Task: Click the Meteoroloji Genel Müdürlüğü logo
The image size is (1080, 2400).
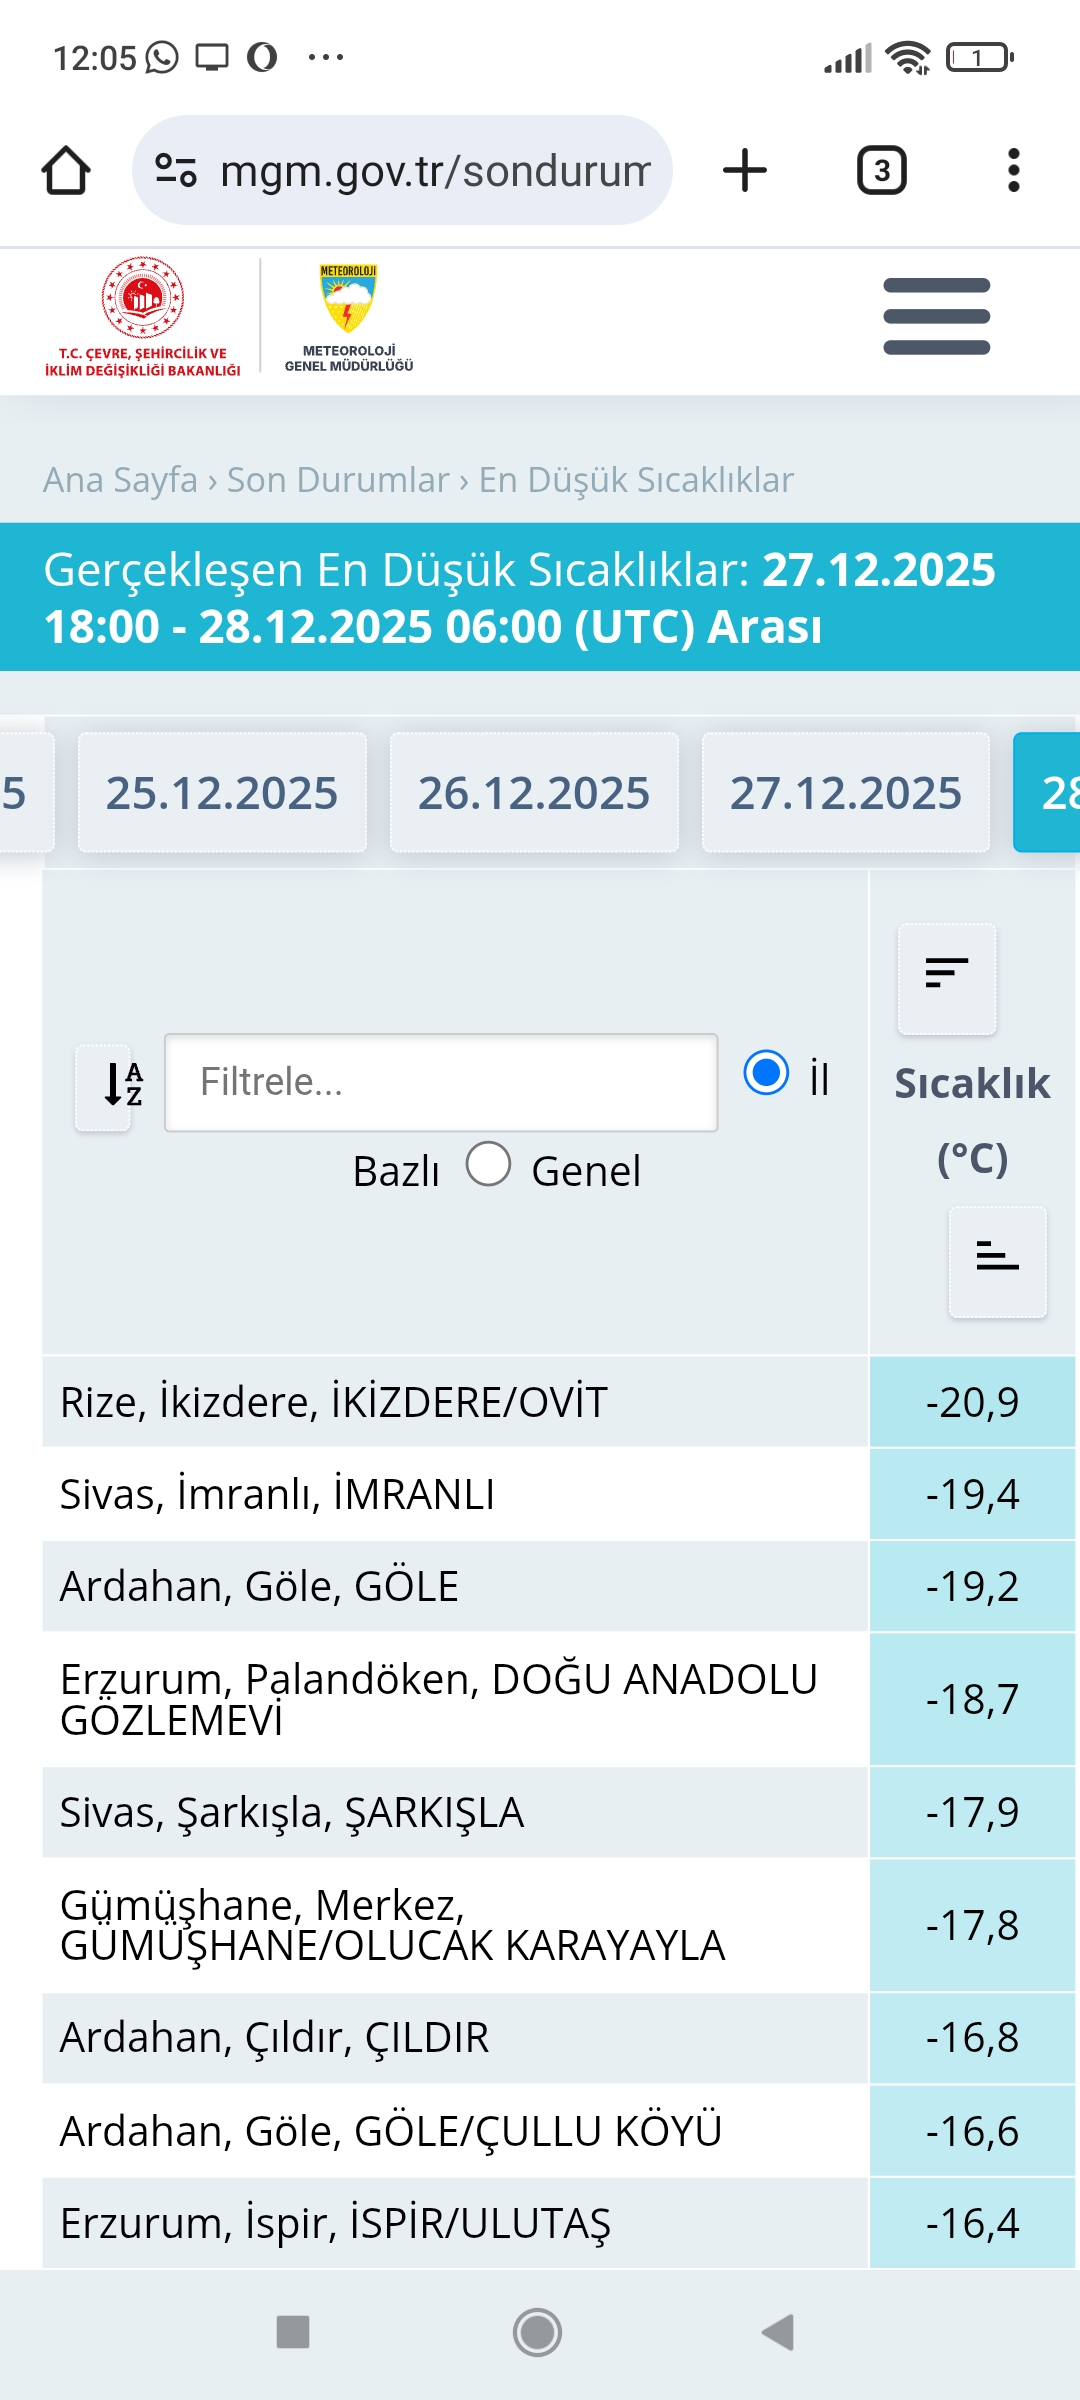Action: tap(348, 317)
